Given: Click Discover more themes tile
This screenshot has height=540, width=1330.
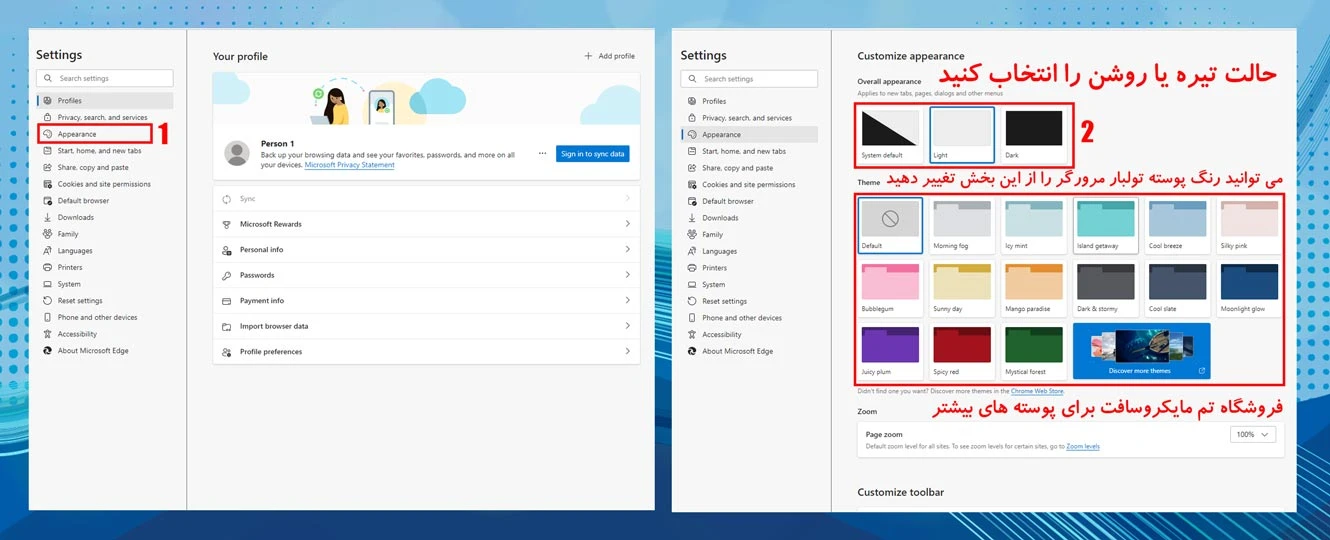Looking at the screenshot, I should [x=1142, y=350].
